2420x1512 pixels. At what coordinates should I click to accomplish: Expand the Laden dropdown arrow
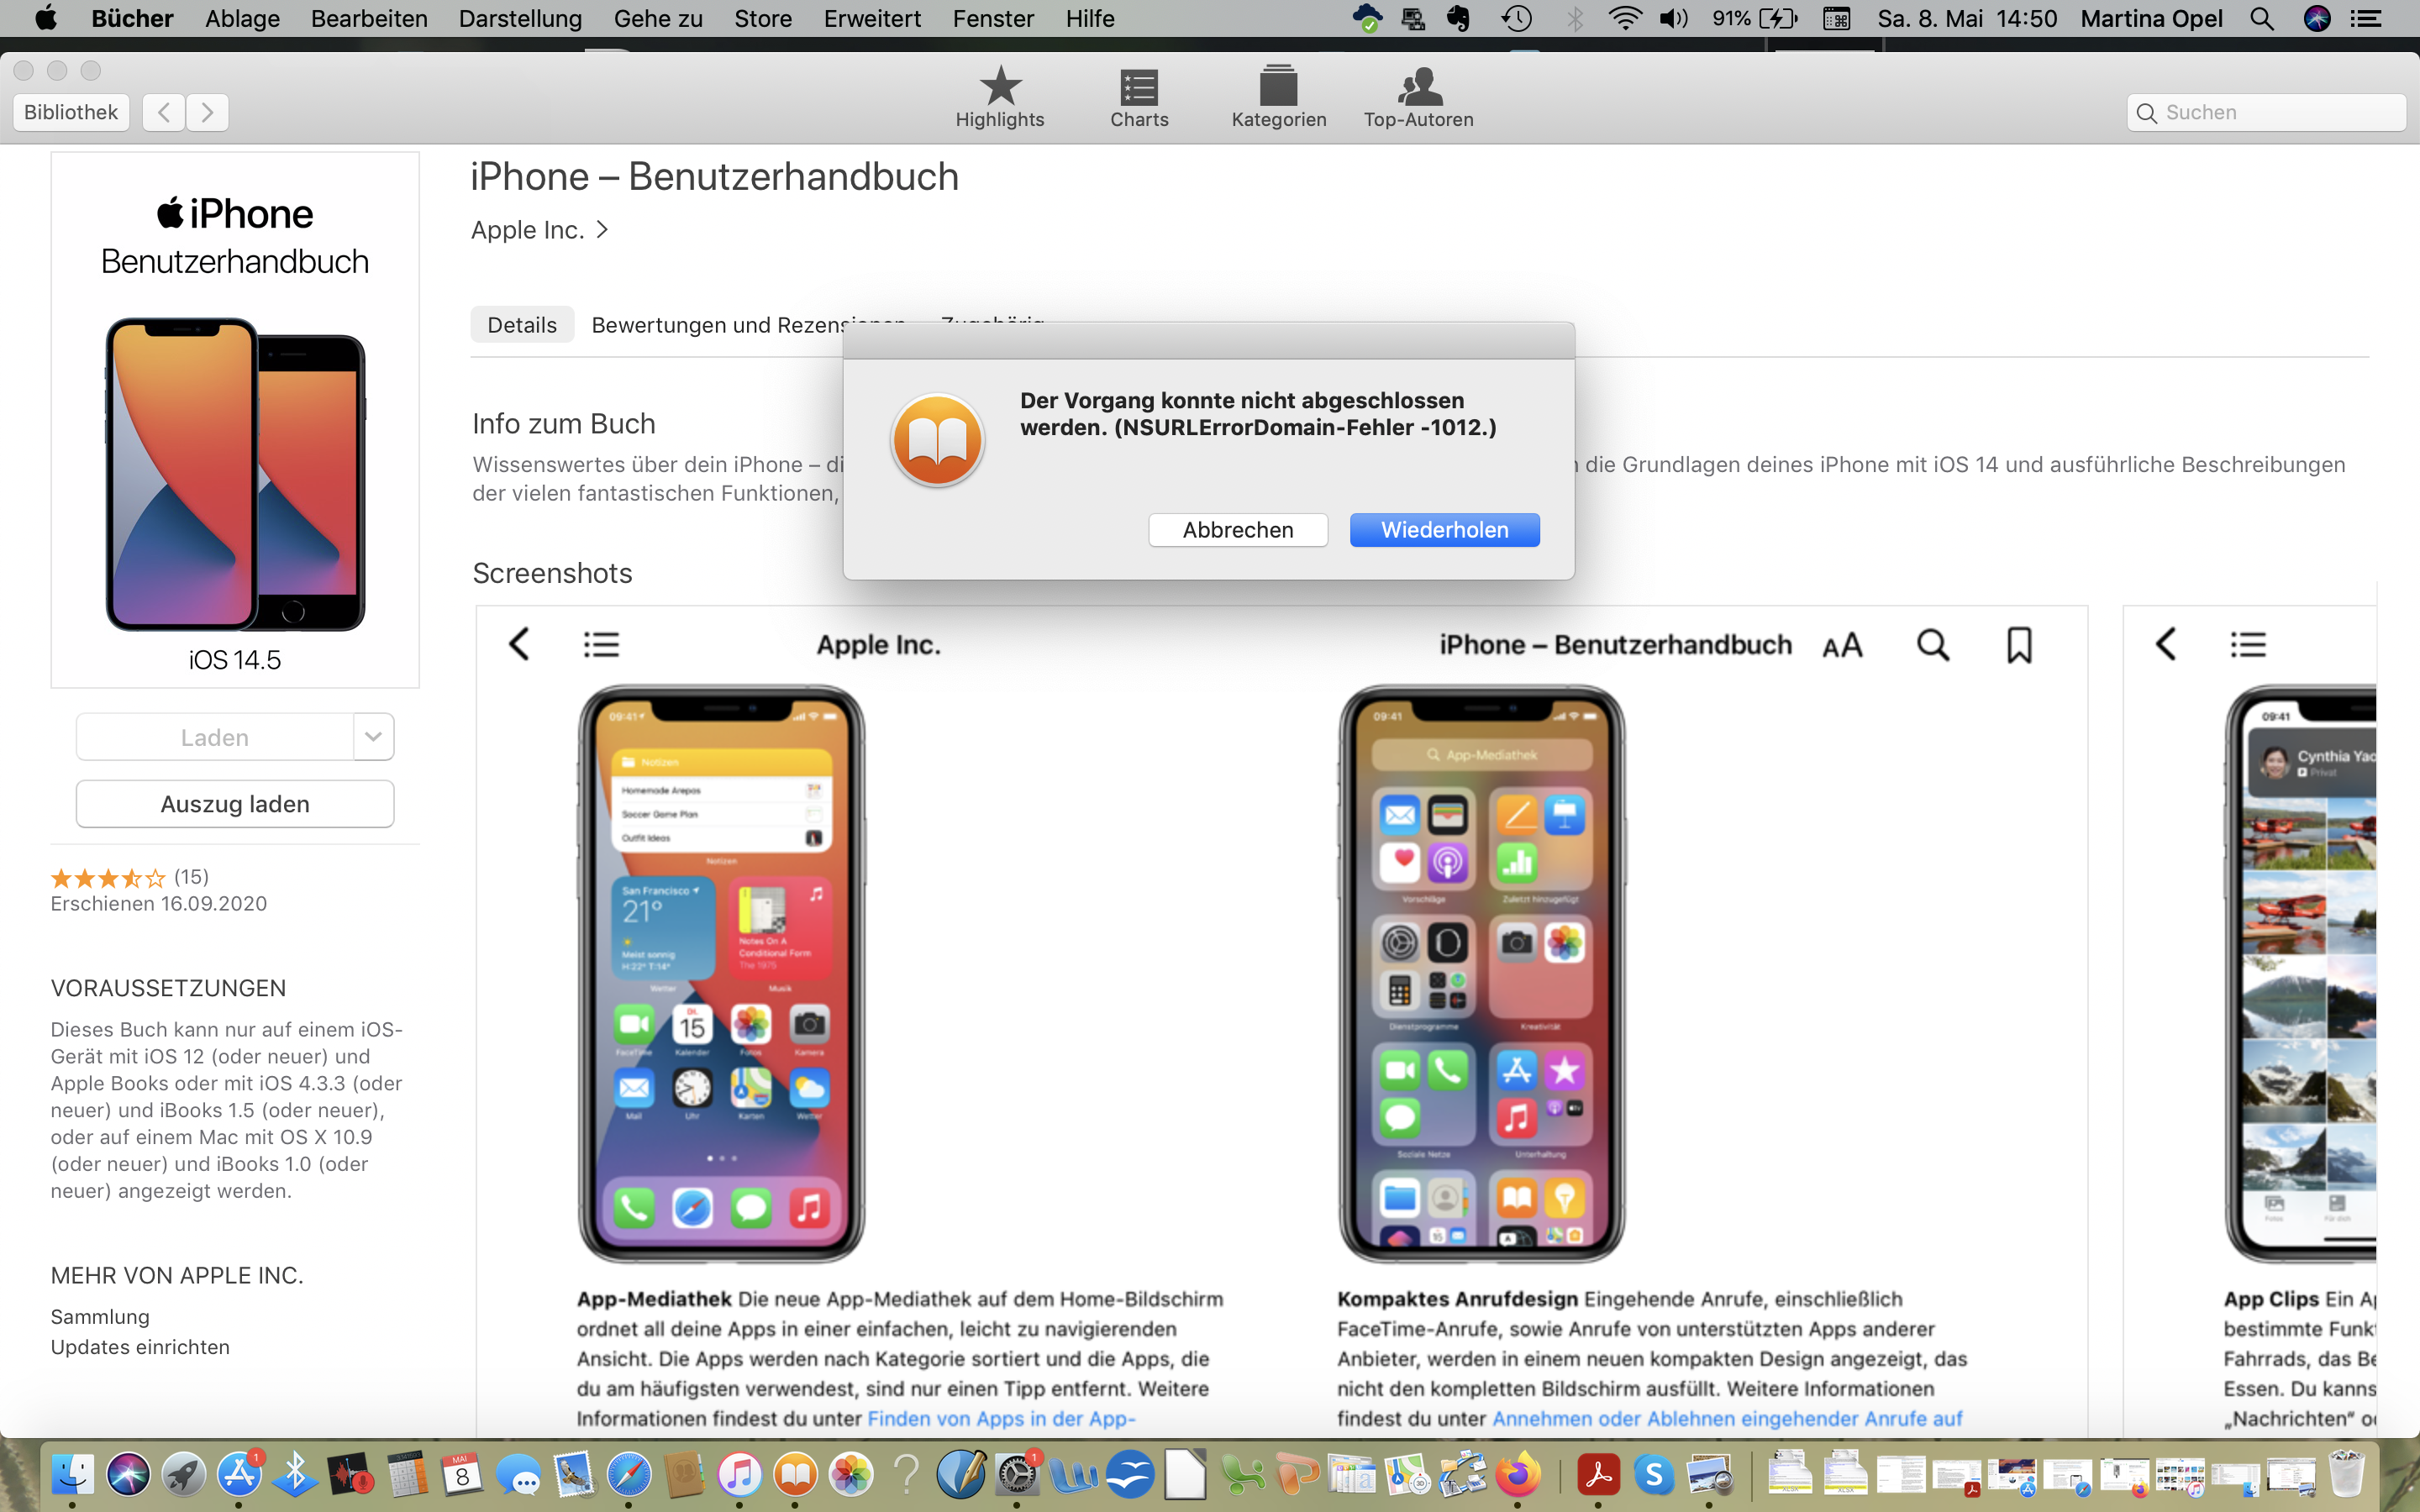pos(373,737)
